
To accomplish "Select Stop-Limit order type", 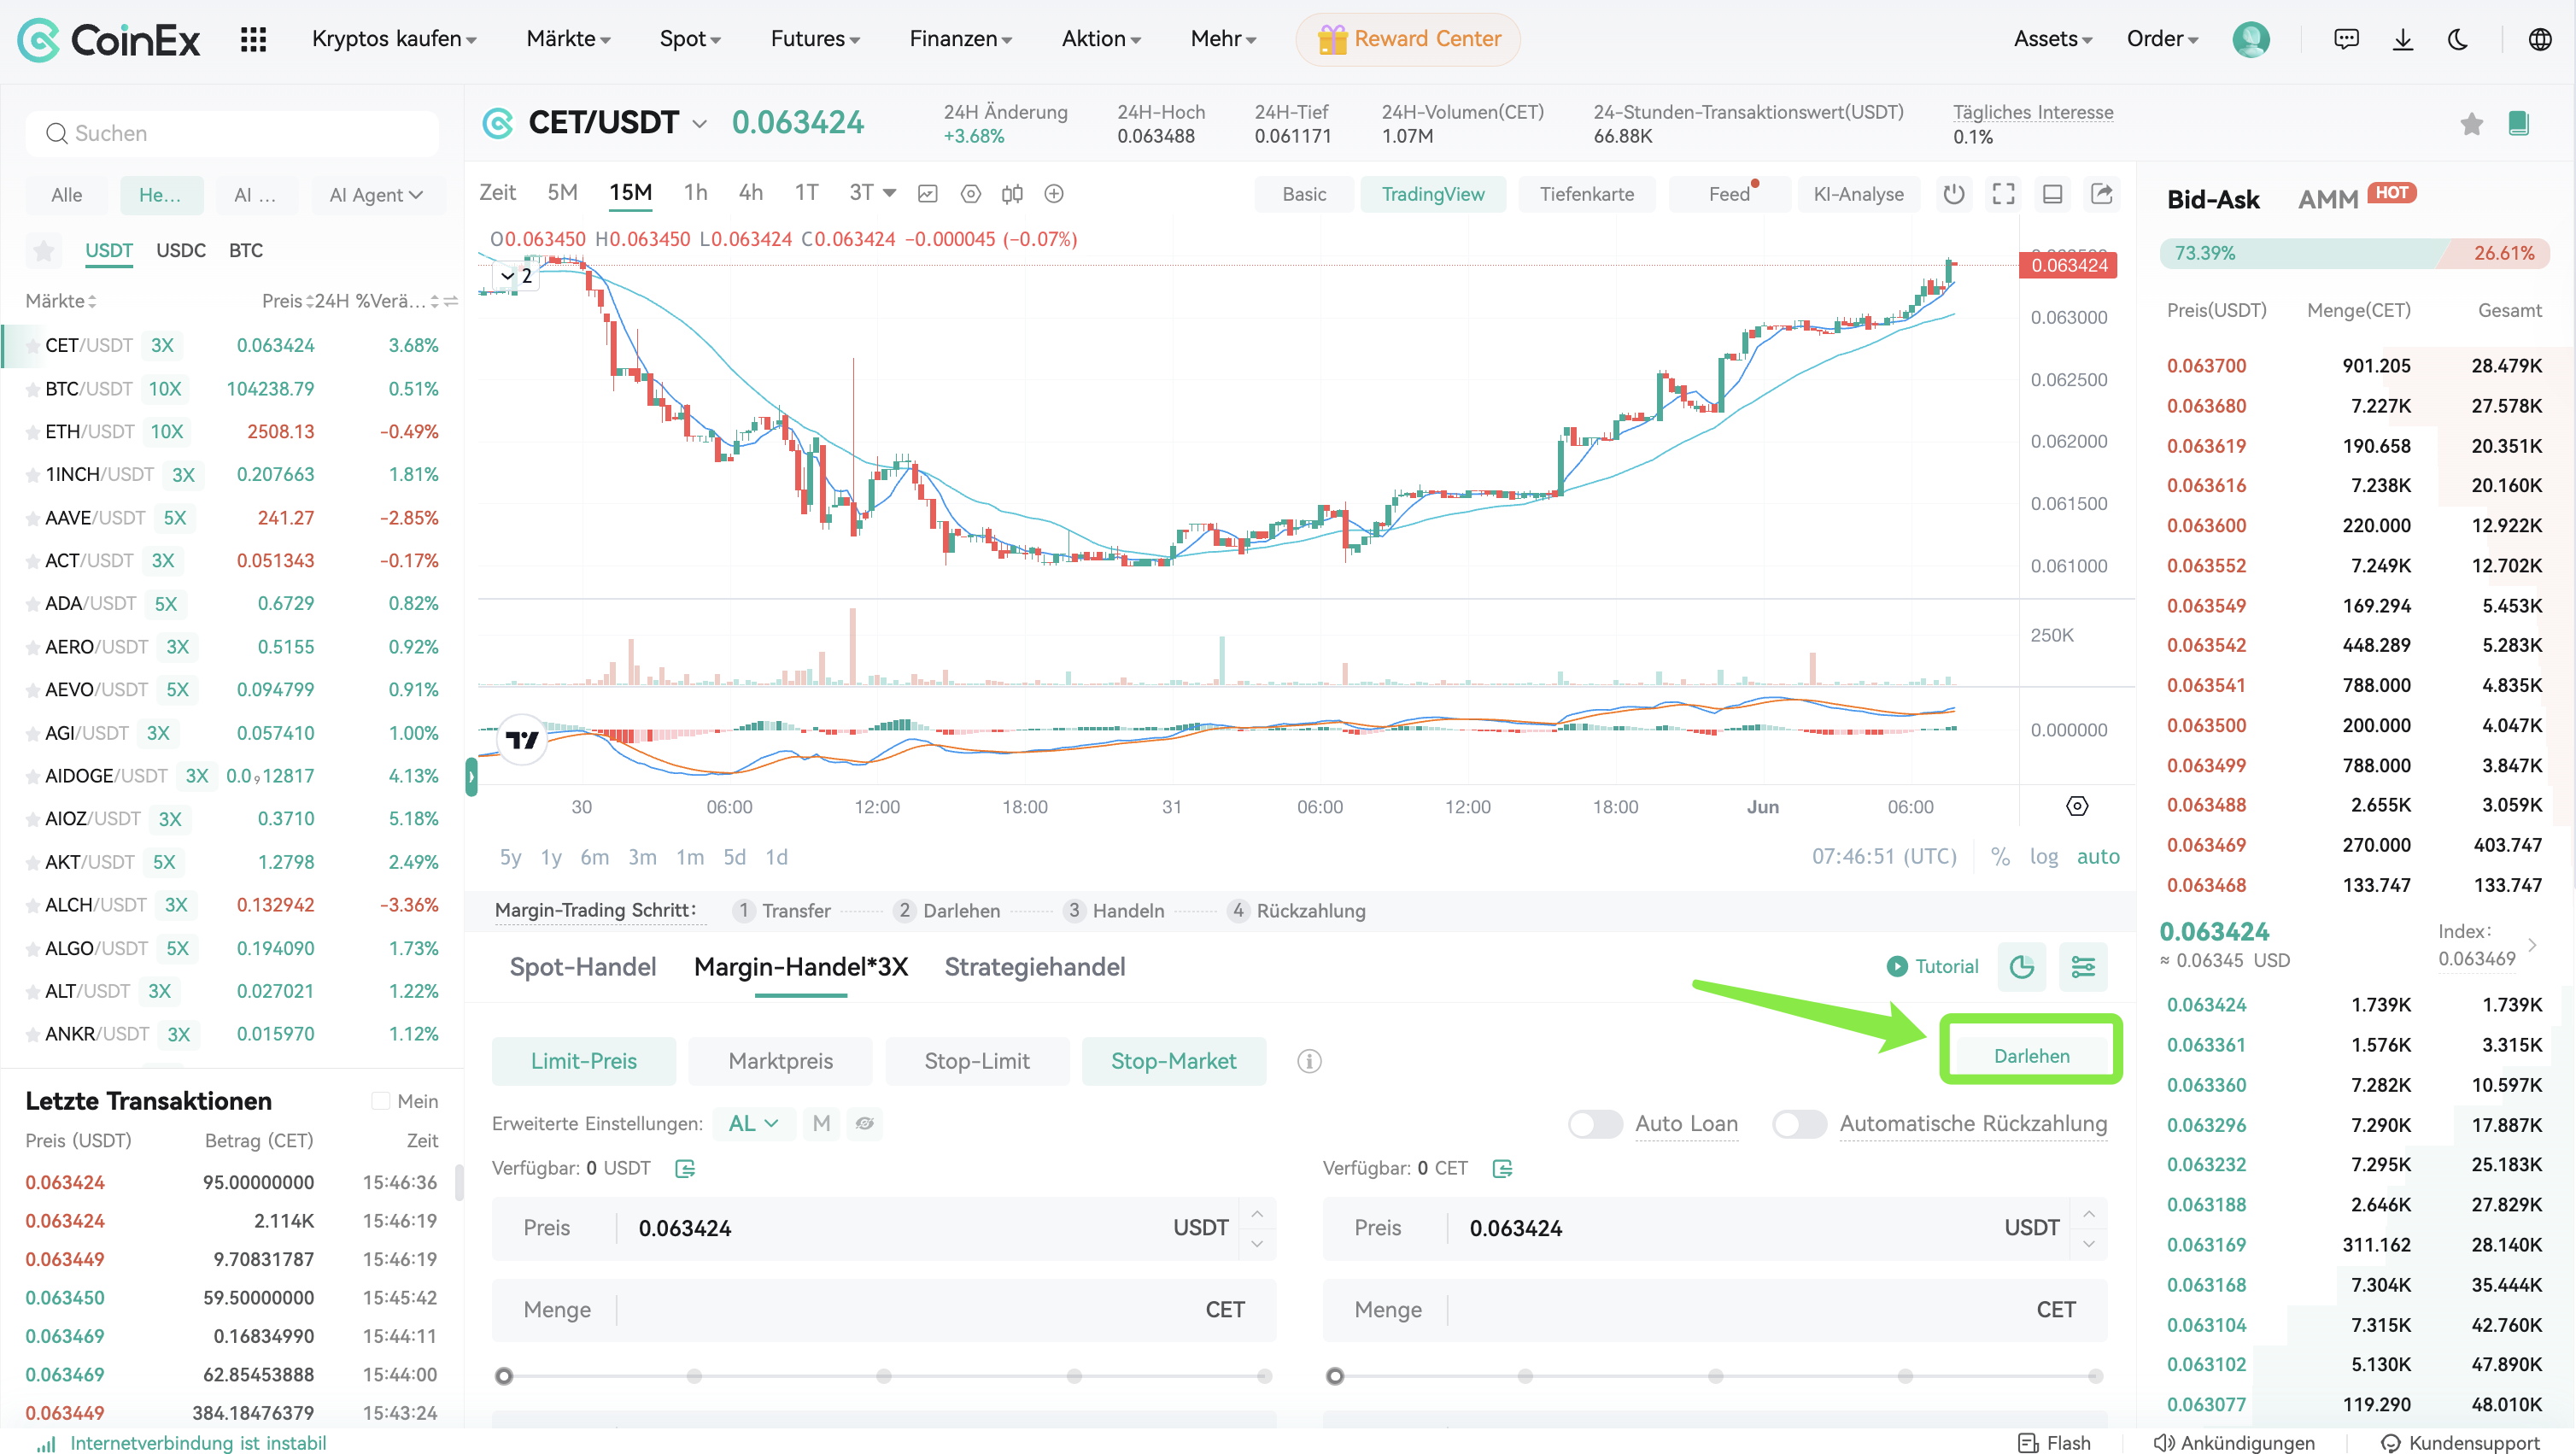I will tap(976, 1061).
